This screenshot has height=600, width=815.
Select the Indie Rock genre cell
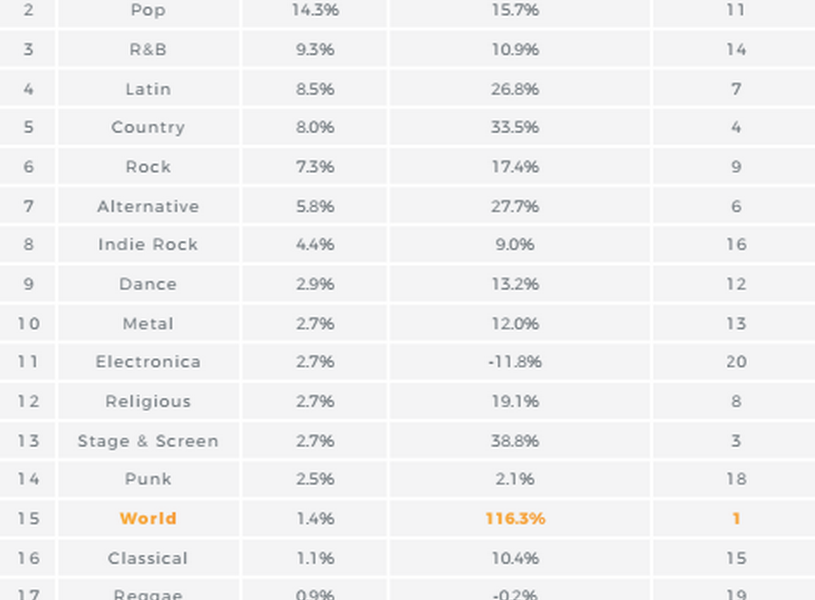(148, 245)
